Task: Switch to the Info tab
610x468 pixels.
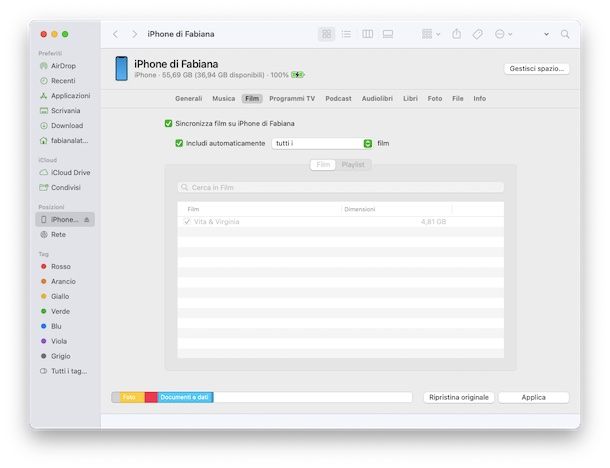Action: [480, 98]
